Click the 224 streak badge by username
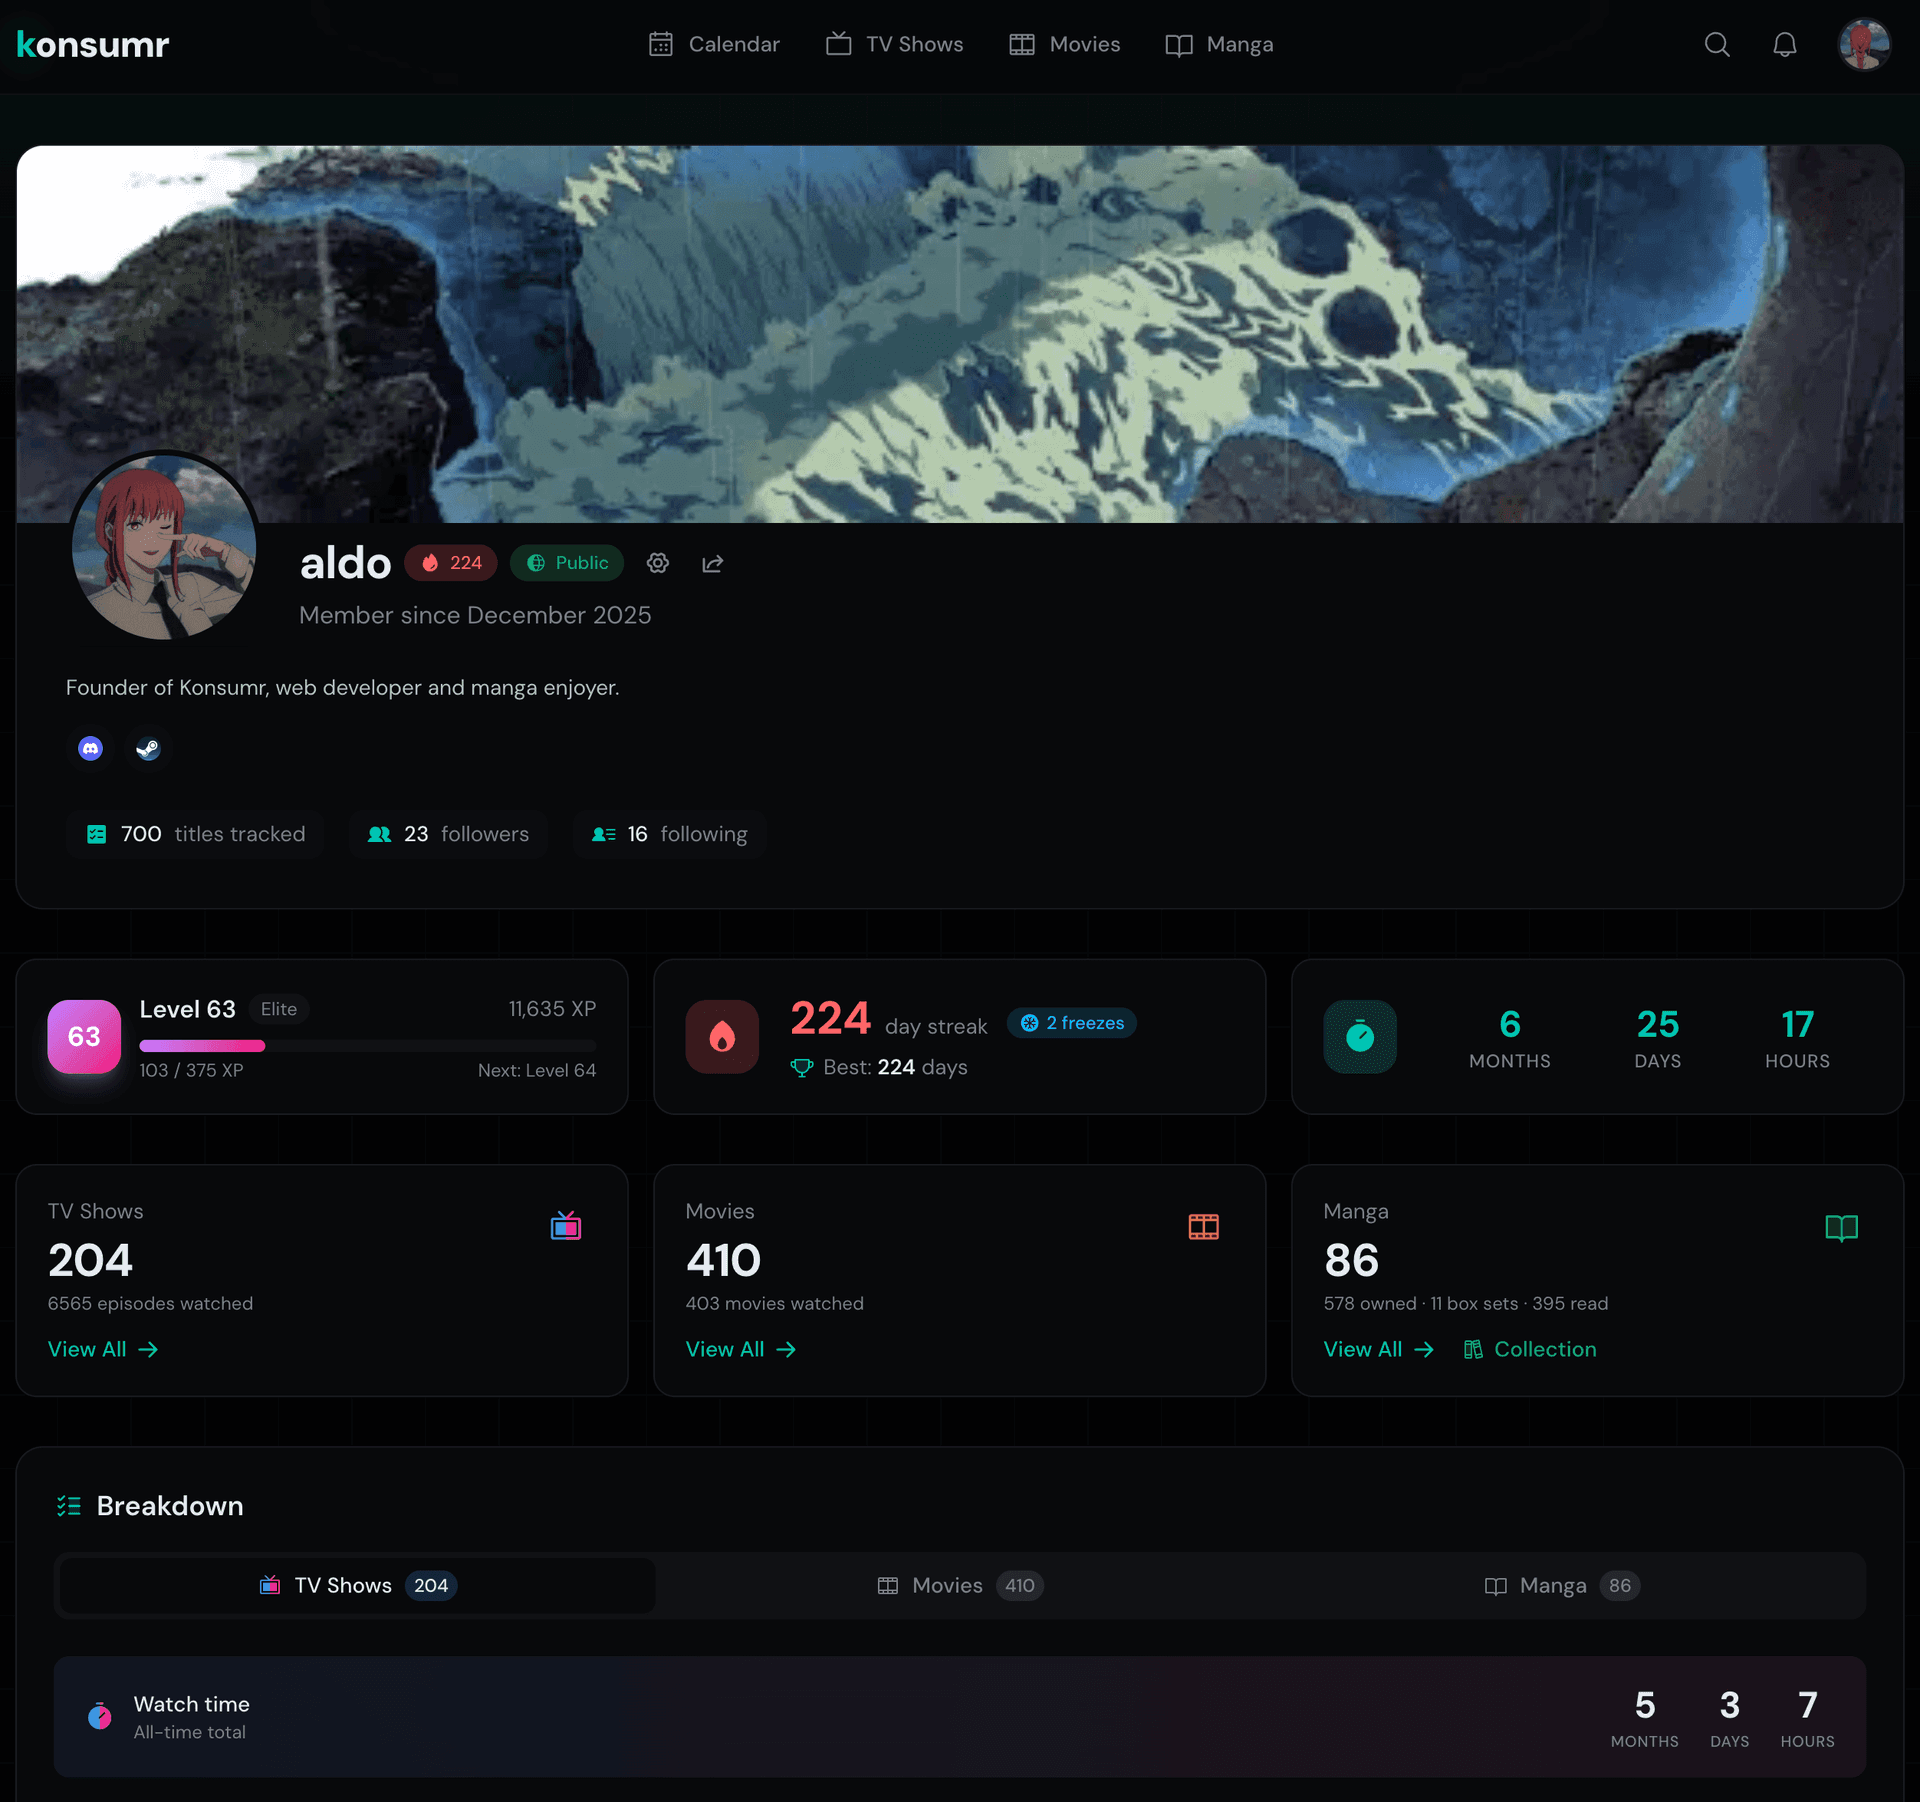The height and width of the screenshot is (1802, 1920). pyautogui.click(x=451, y=563)
